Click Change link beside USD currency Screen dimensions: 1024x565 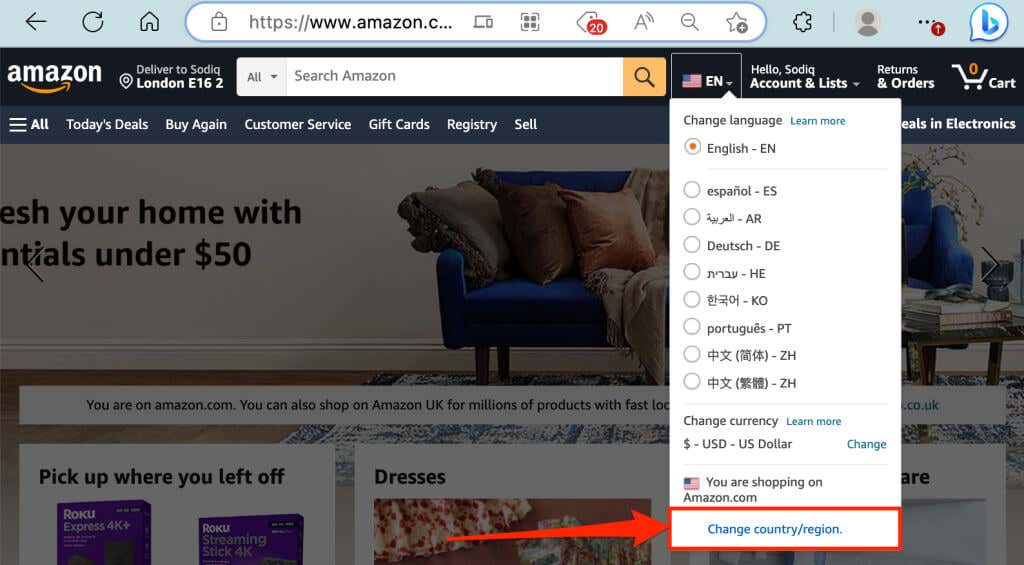(867, 444)
